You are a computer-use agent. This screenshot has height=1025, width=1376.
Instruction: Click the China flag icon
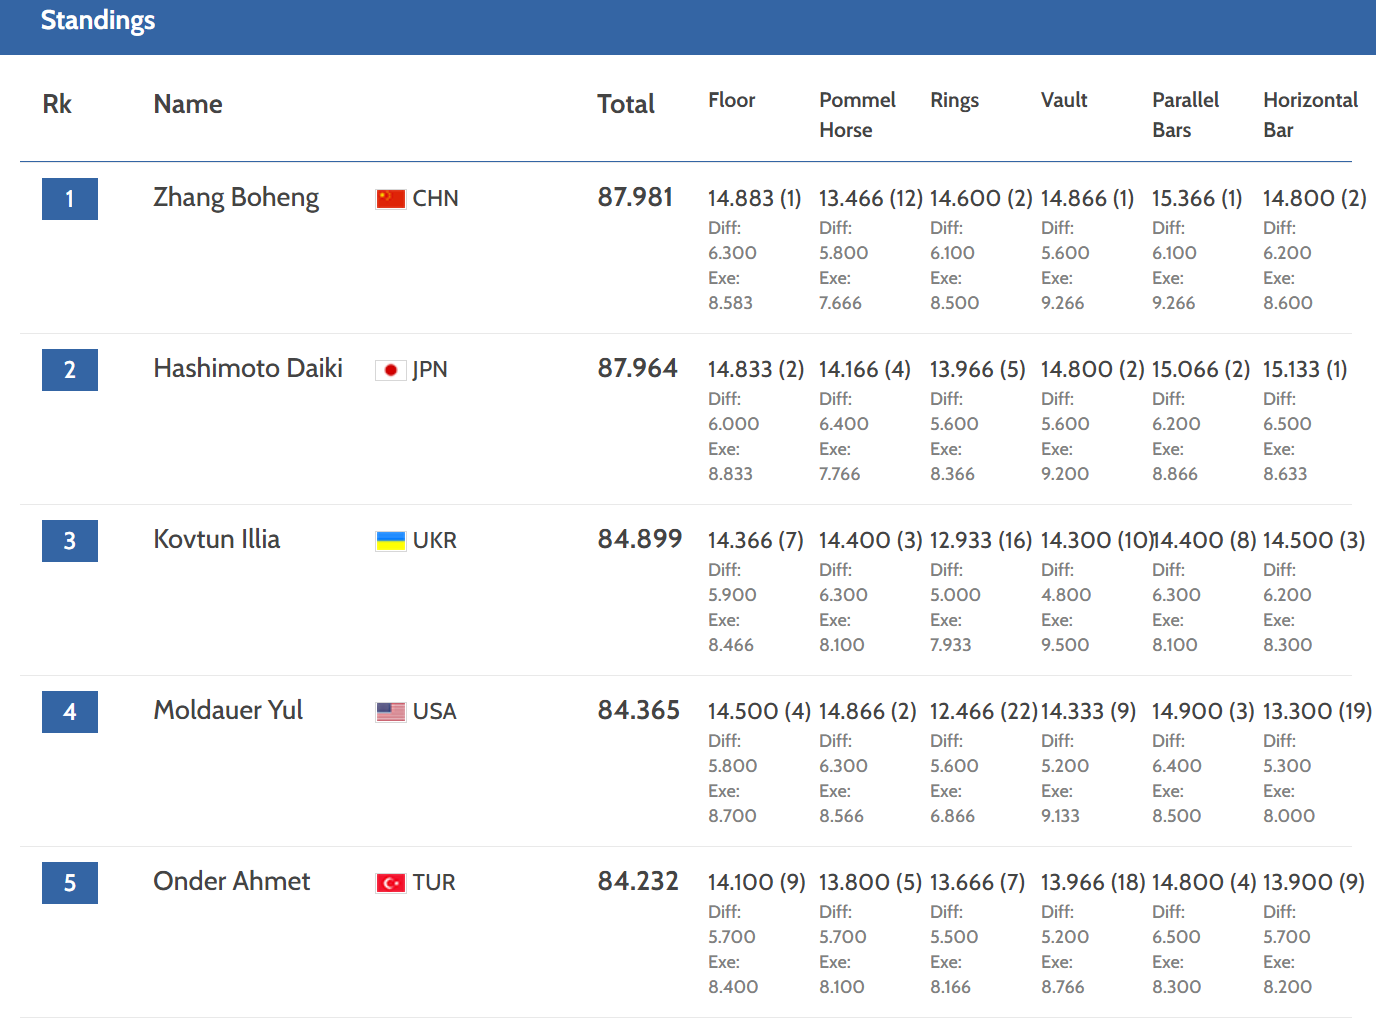[x=391, y=199]
